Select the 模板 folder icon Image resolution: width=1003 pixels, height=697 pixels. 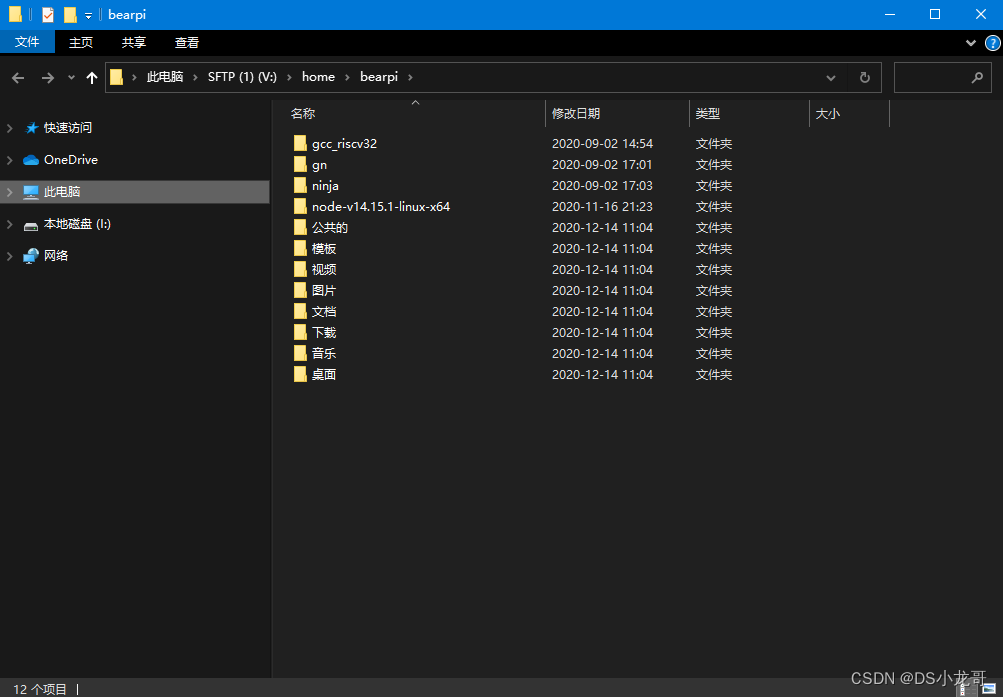300,248
